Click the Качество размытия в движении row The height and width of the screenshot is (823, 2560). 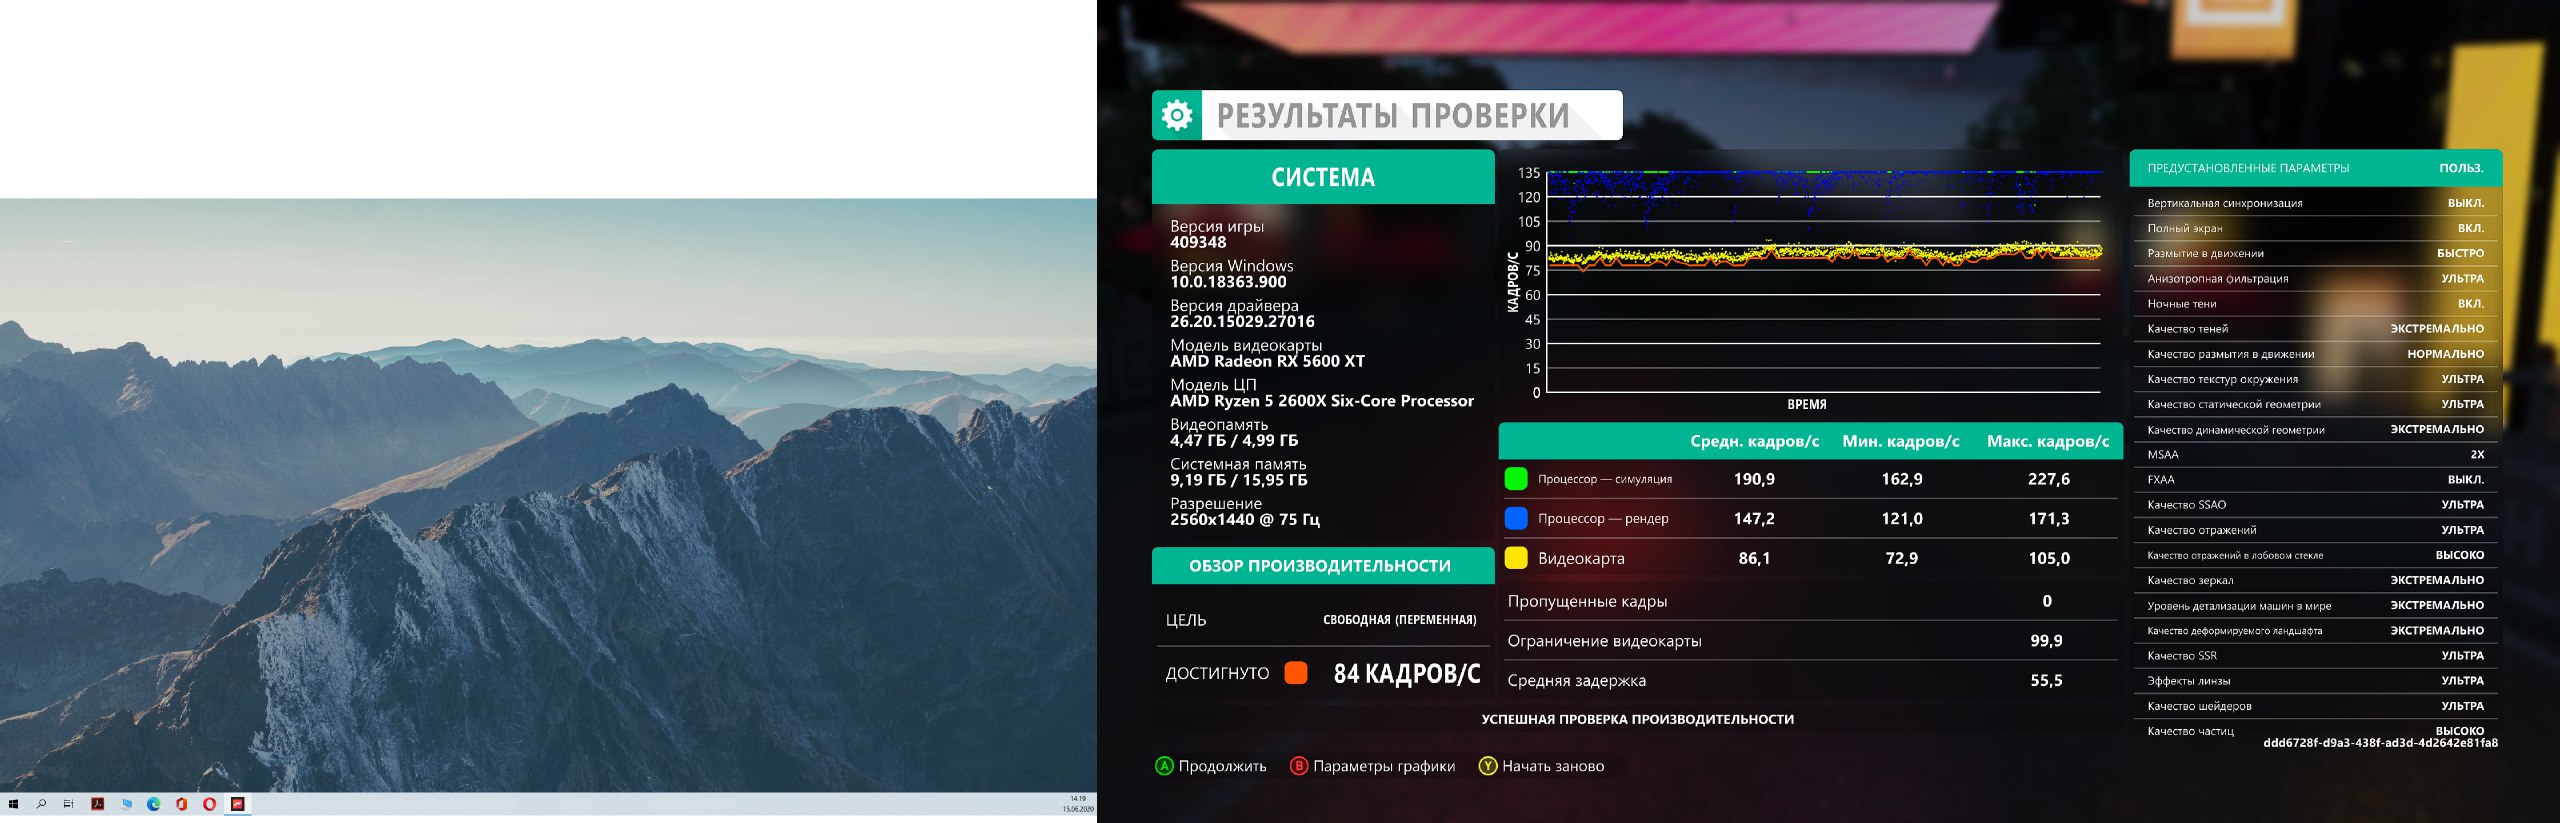tap(2316, 354)
